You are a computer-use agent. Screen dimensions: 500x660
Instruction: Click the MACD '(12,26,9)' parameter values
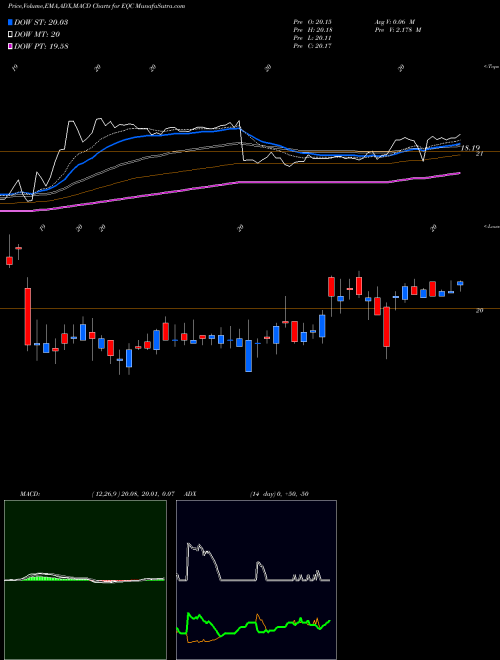pyautogui.click(x=132, y=494)
